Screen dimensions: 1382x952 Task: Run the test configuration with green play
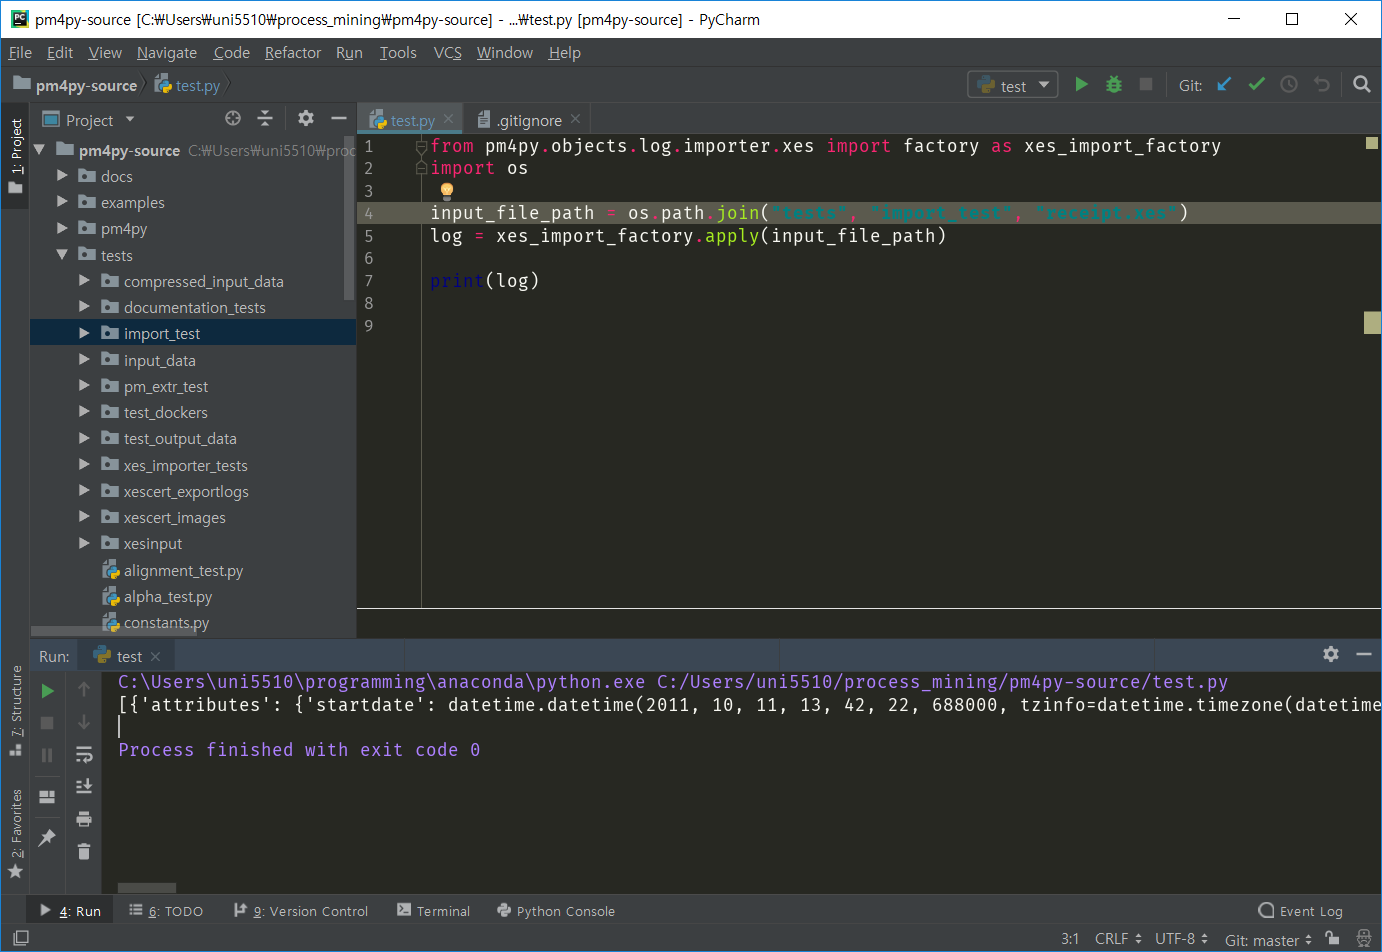coord(1081,85)
